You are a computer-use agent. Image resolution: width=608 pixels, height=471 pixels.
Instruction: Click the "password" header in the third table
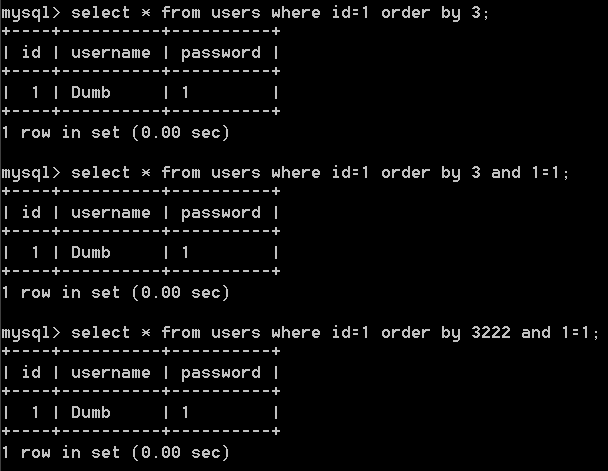tap(221, 374)
